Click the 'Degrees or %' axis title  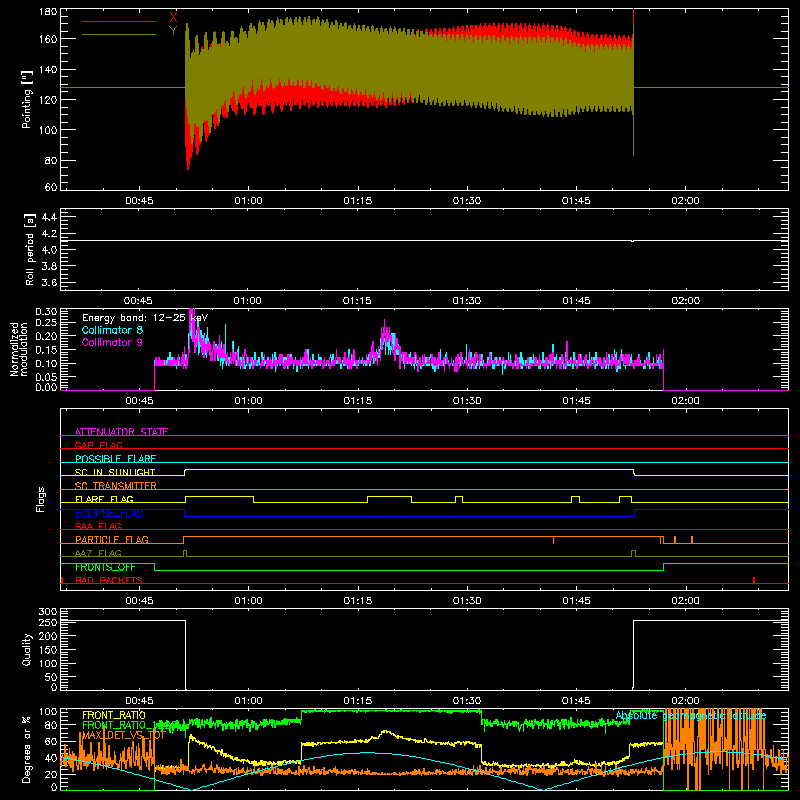tap(27, 749)
